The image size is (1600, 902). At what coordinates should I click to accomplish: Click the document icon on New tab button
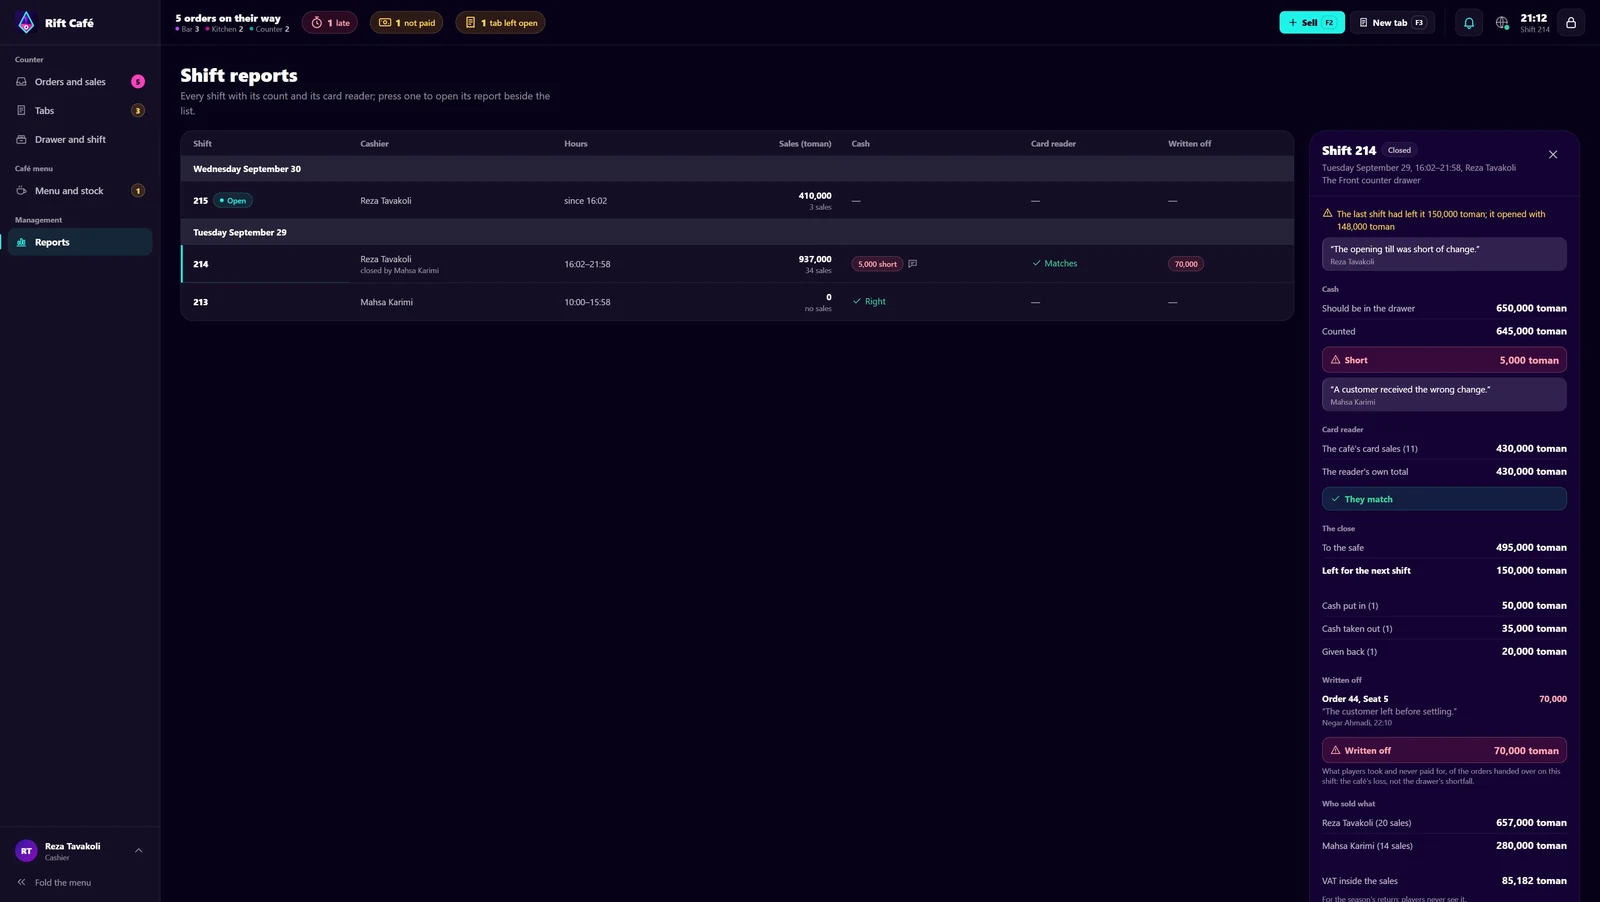pyautogui.click(x=1363, y=22)
